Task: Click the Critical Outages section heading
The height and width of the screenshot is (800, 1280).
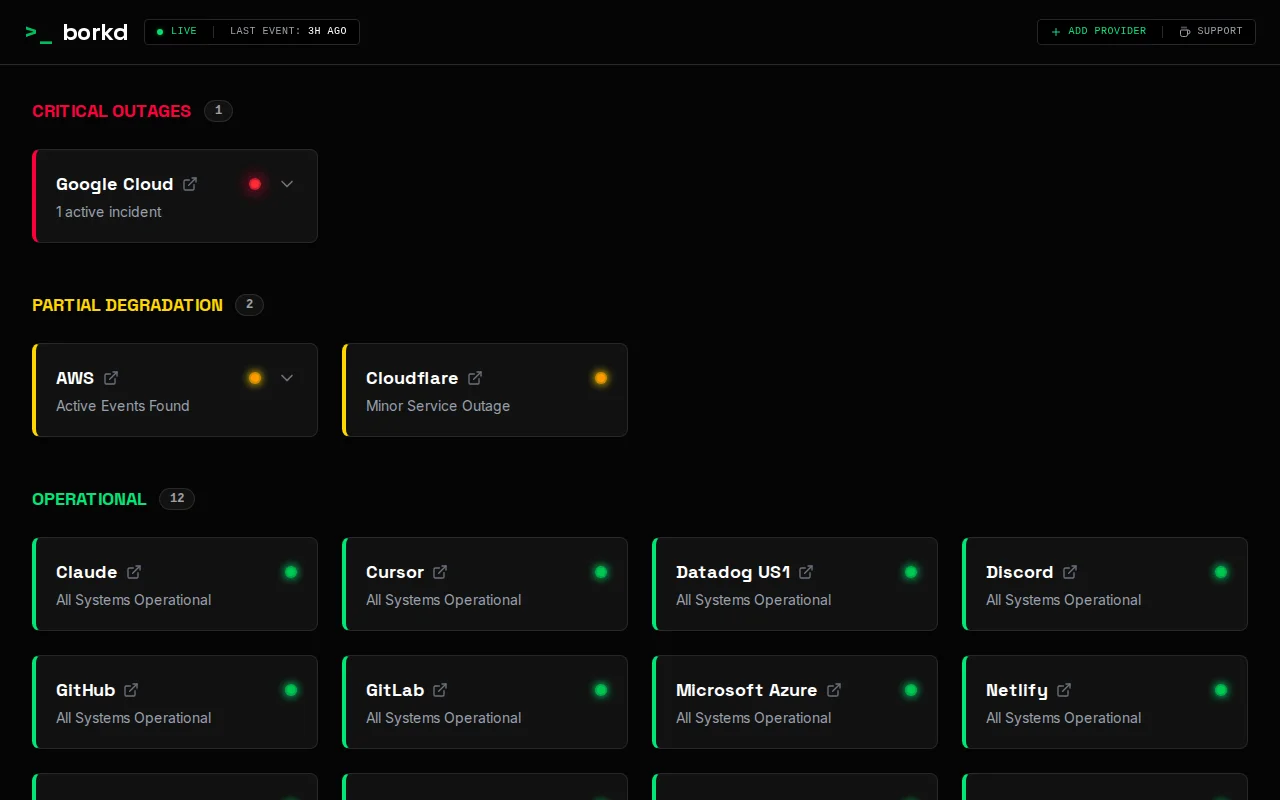Action: point(112,111)
